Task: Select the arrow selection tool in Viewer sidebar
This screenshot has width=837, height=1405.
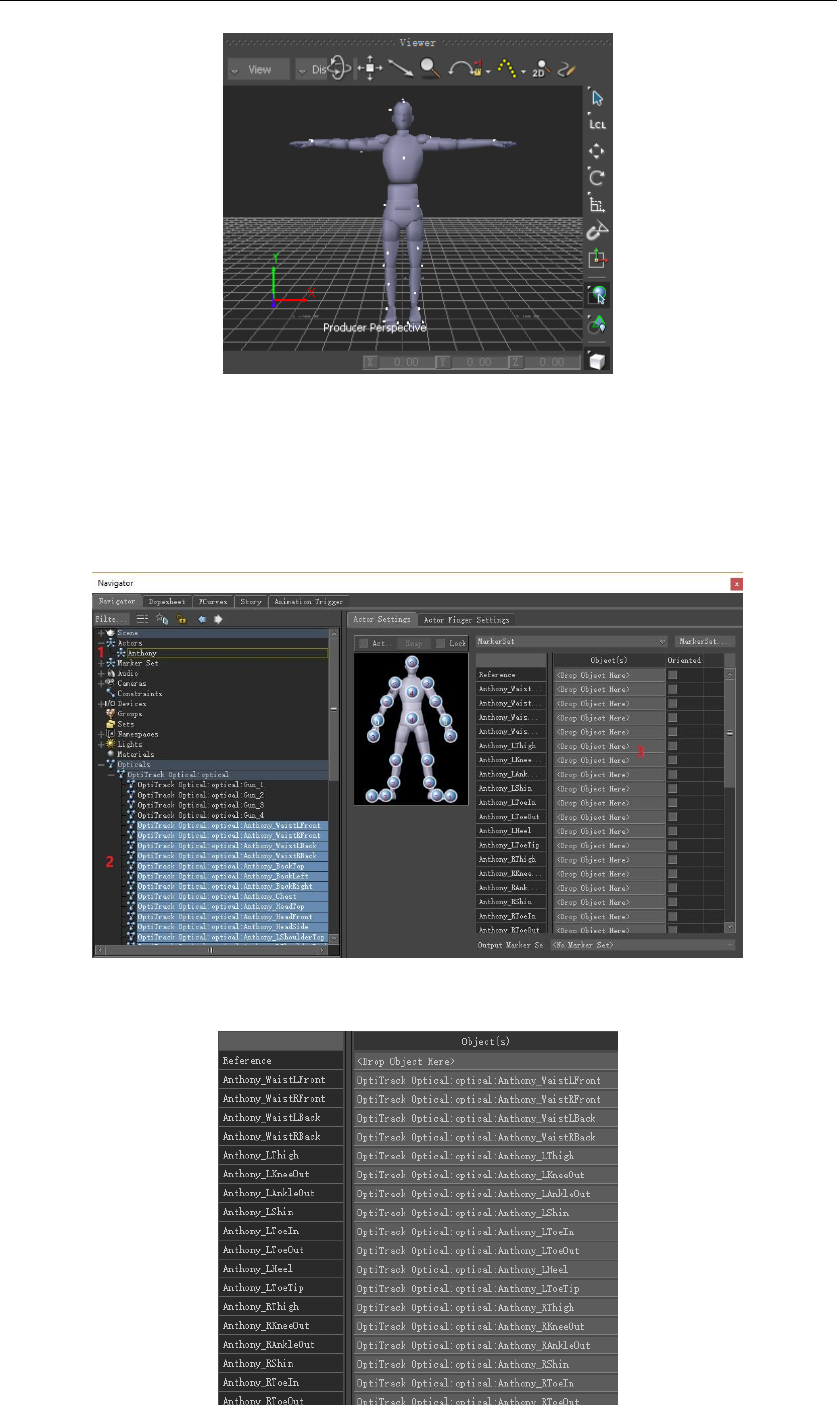Action: click(598, 98)
